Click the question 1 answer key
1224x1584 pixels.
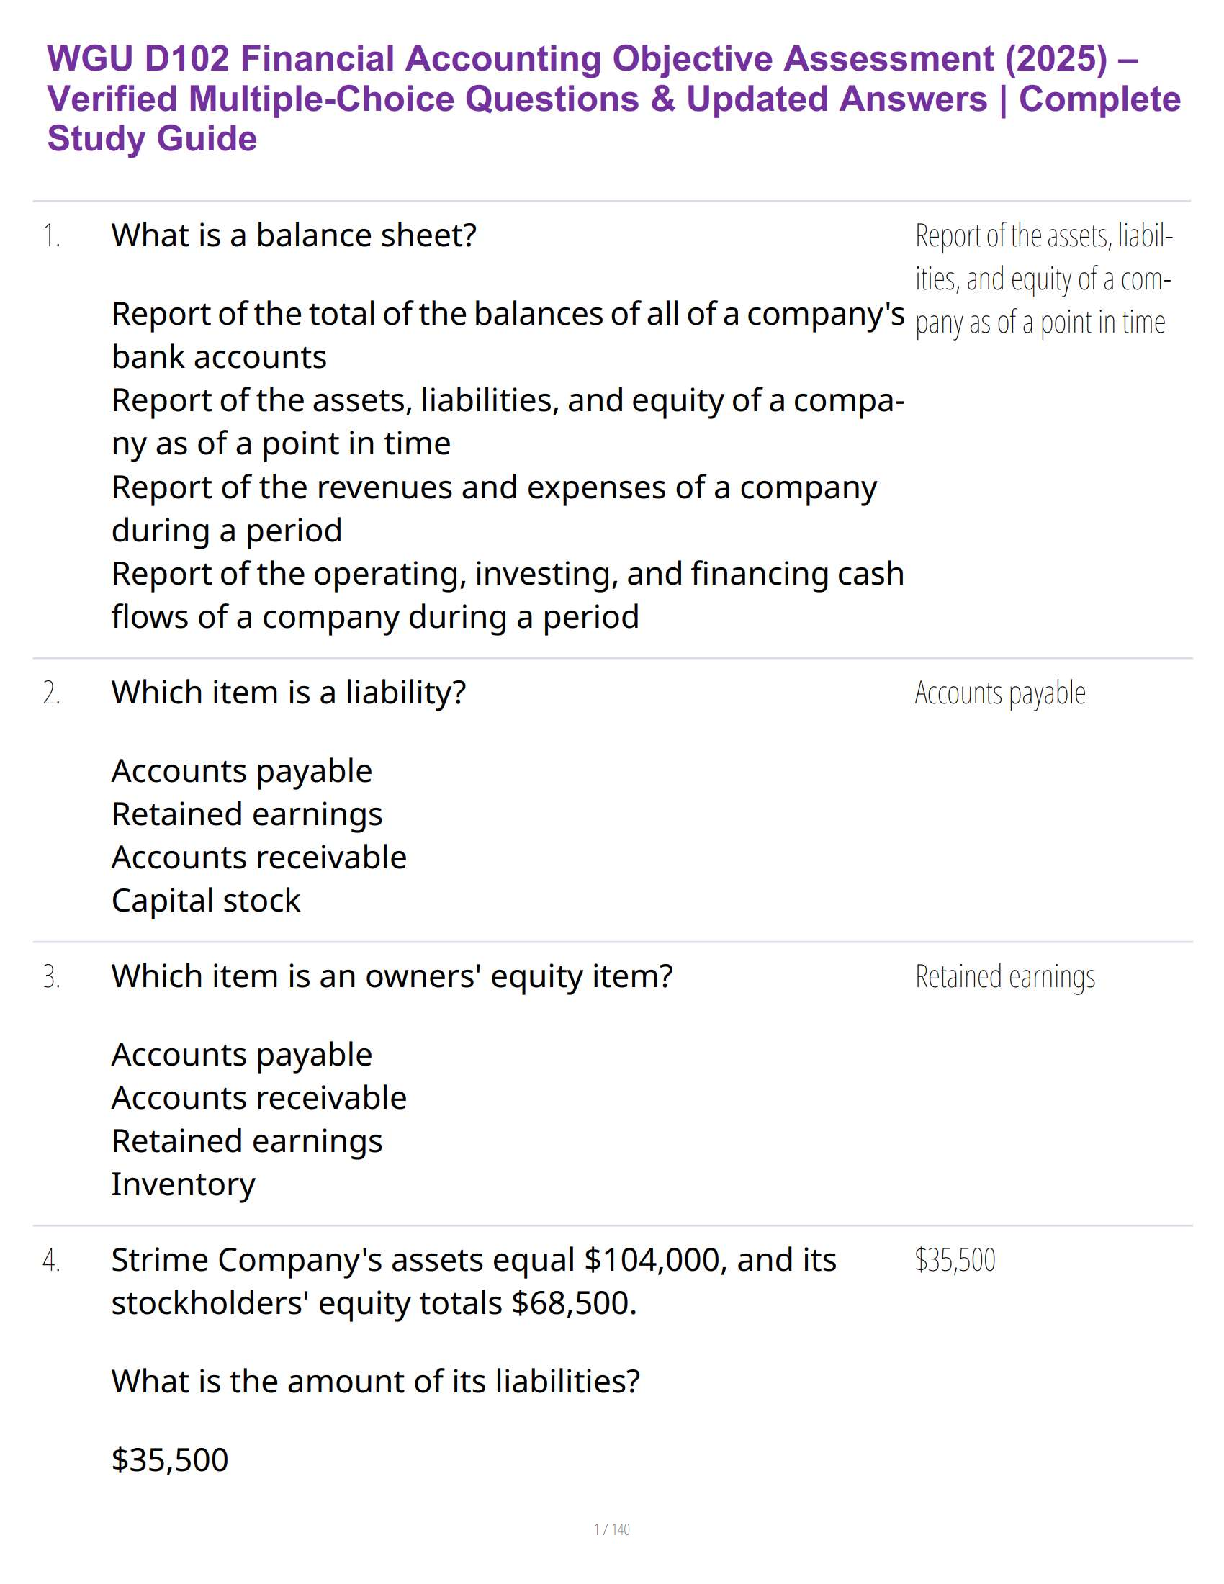click(x=1042, y=279)
